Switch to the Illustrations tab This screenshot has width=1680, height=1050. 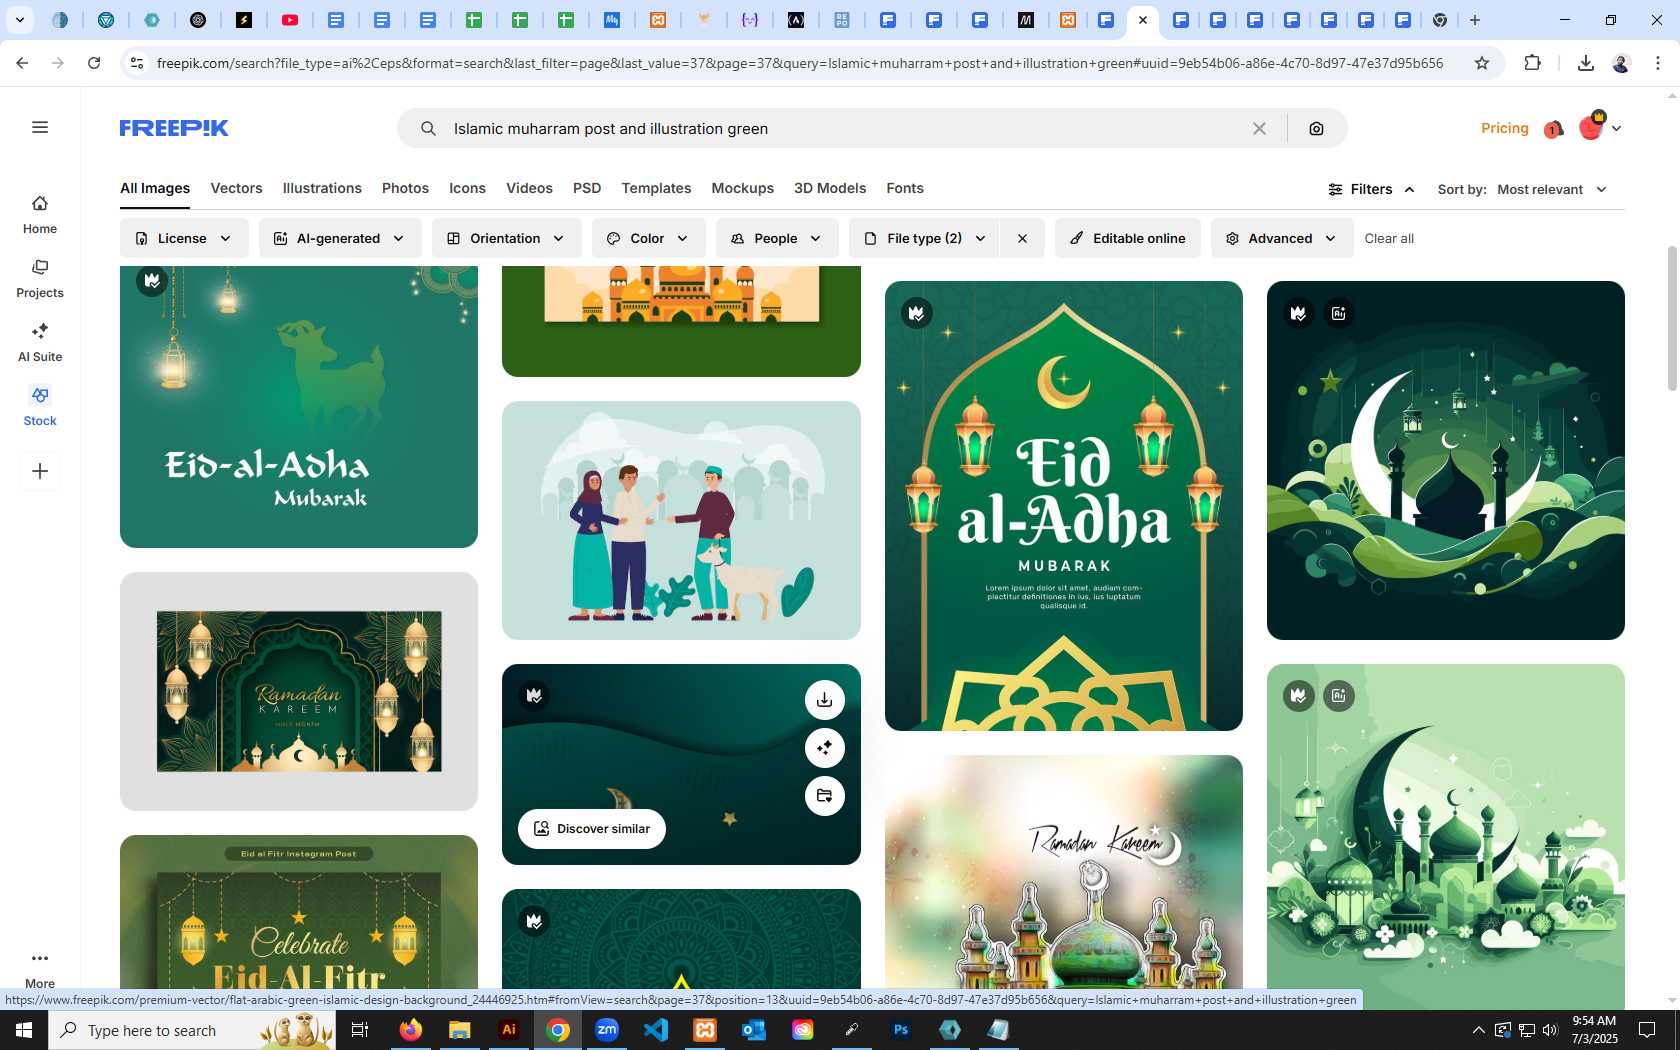322,188
